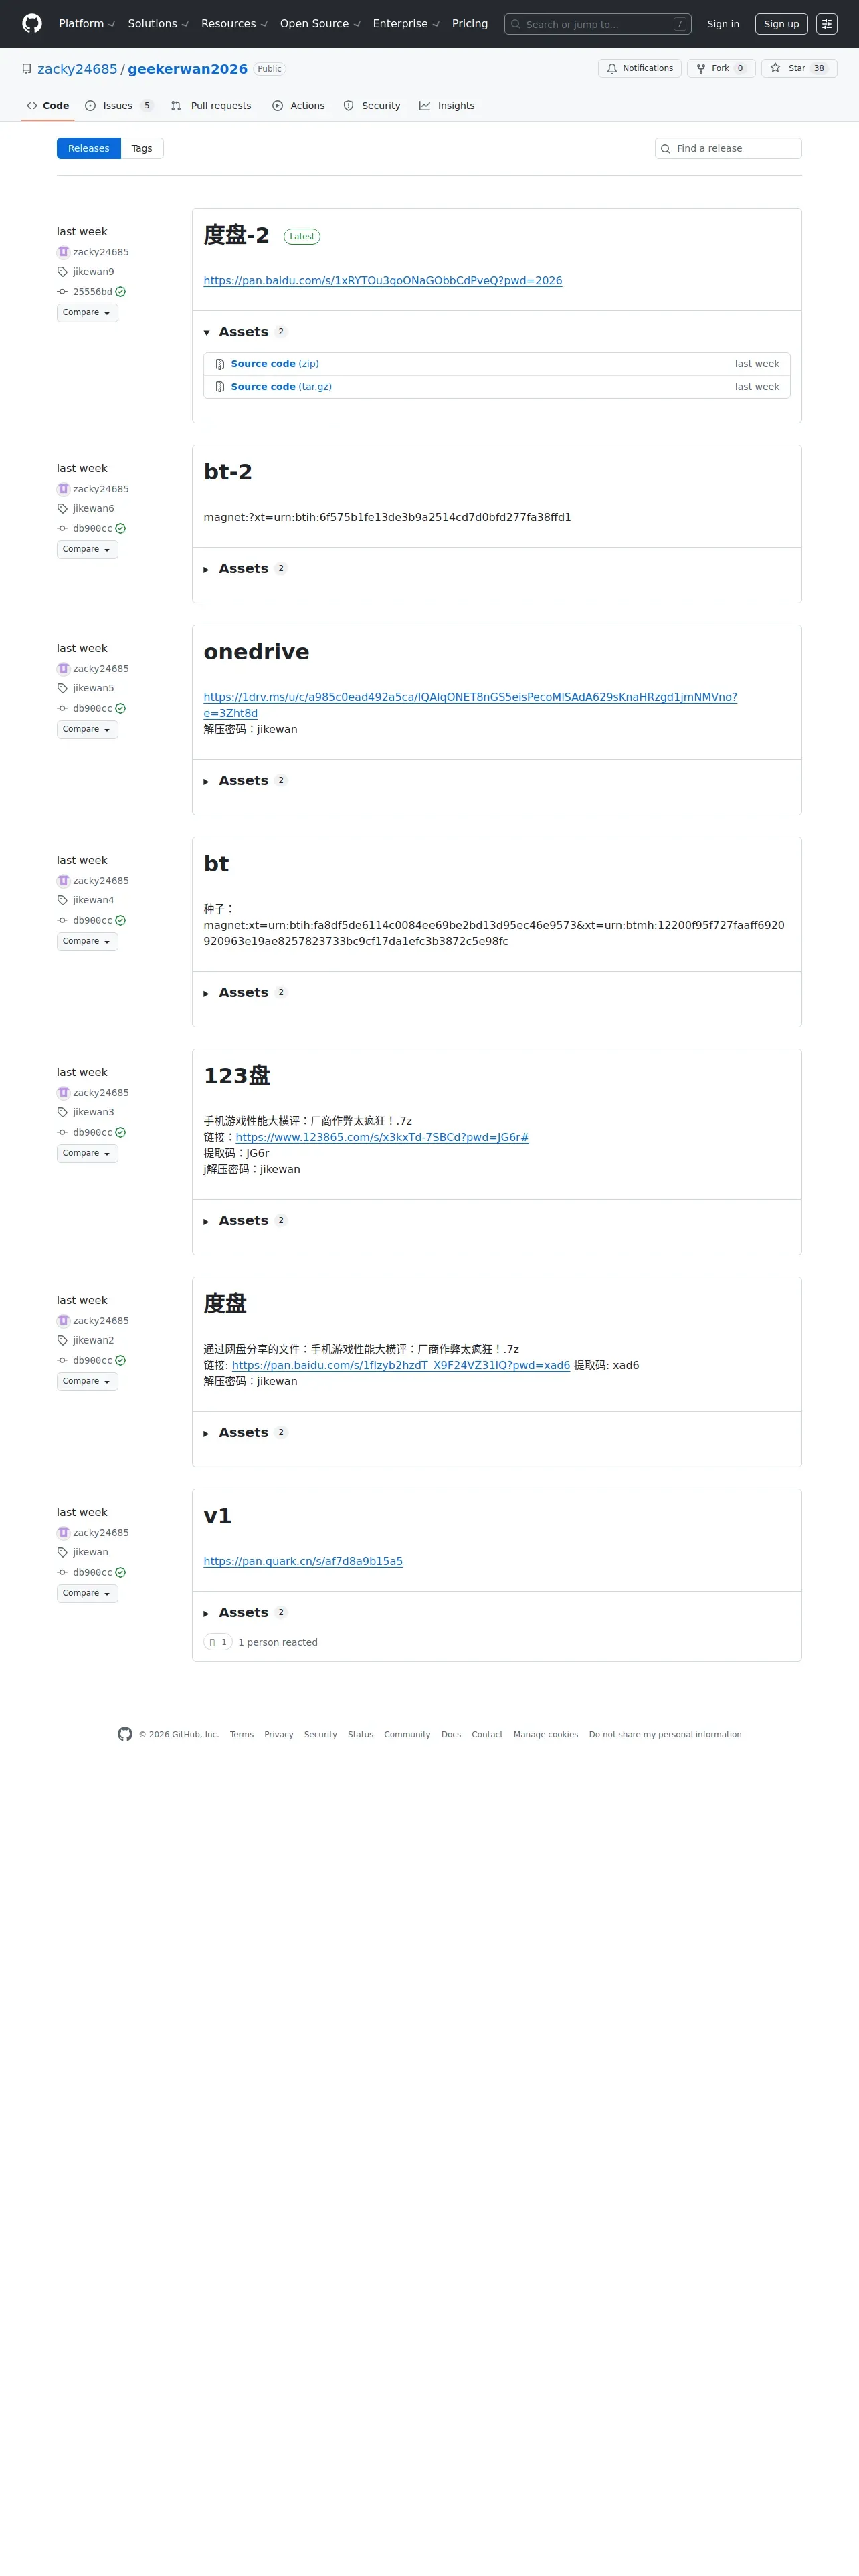Image resolution: width=859 pixels, height=2576 pixels.
Task: Click the star icon in Star button
Action: click(775, 68)
